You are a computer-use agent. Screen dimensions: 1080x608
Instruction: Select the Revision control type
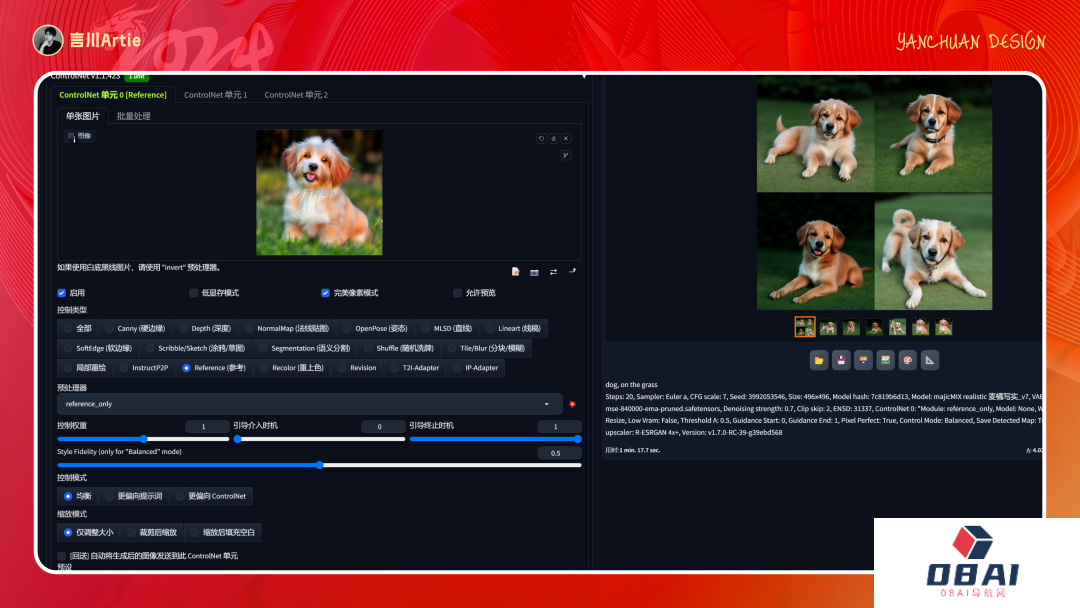[357, 368]
